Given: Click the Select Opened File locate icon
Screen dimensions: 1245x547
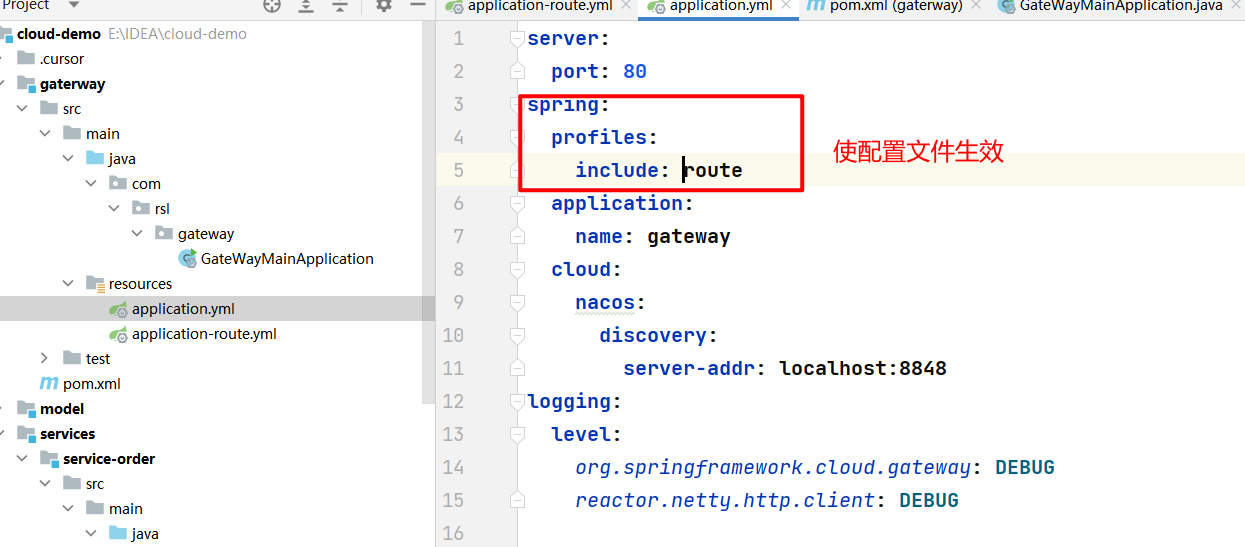Looking at the screenshot, I should coord(272,5).
